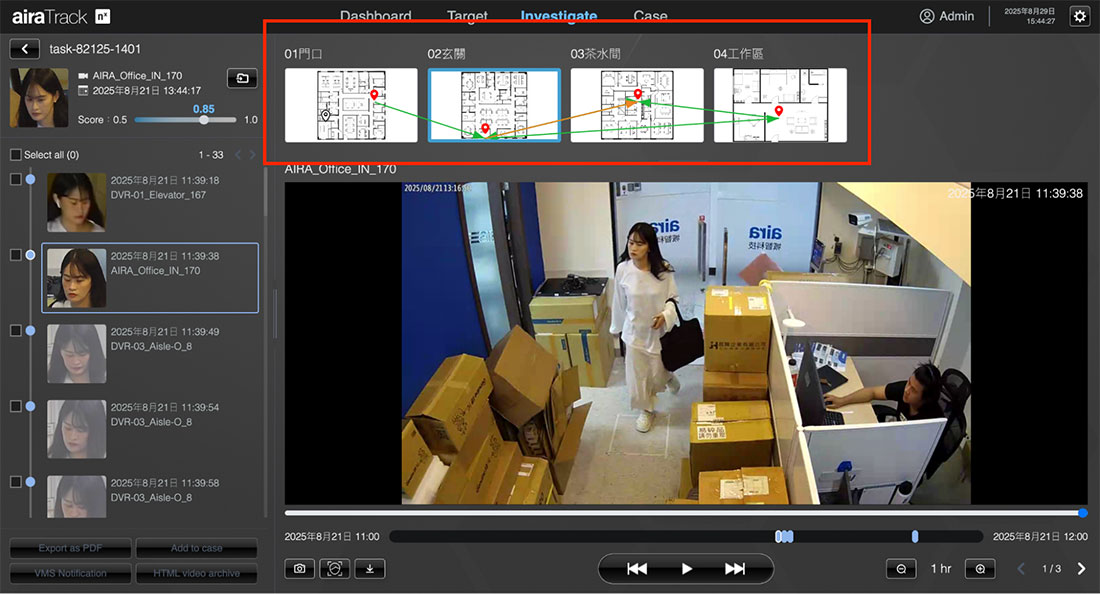Open the settings gear icon
1100x594 pixels.
coord(1079,16)
